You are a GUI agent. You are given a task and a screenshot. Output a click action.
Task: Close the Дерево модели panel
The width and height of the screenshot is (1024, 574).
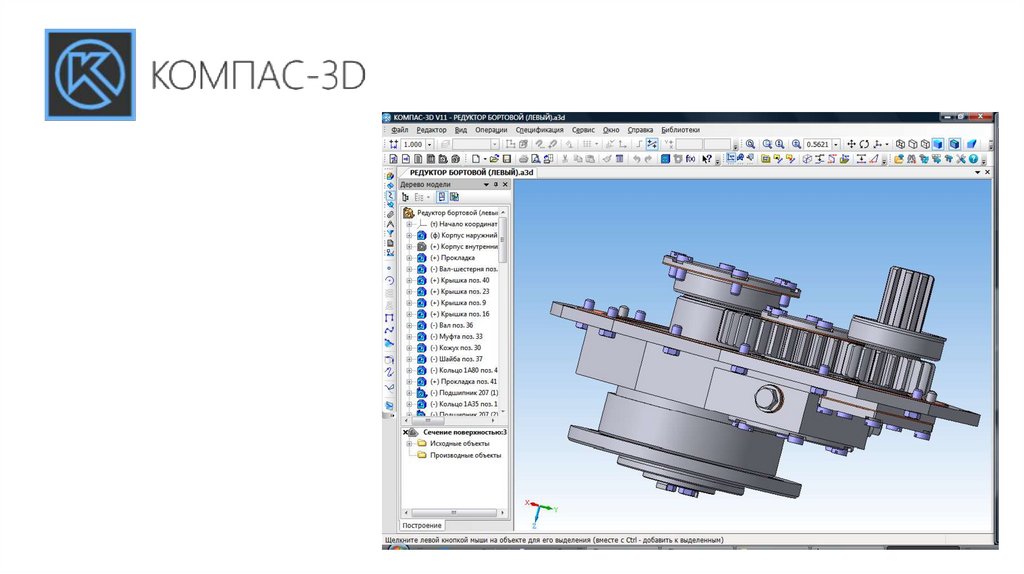point(505,185)
